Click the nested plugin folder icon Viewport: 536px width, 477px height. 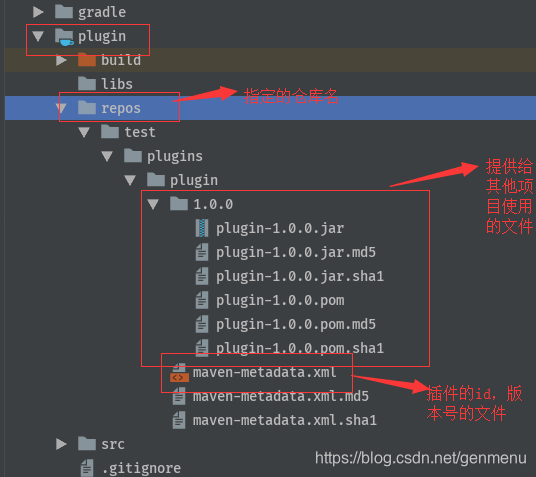click(x=156, y=180)
